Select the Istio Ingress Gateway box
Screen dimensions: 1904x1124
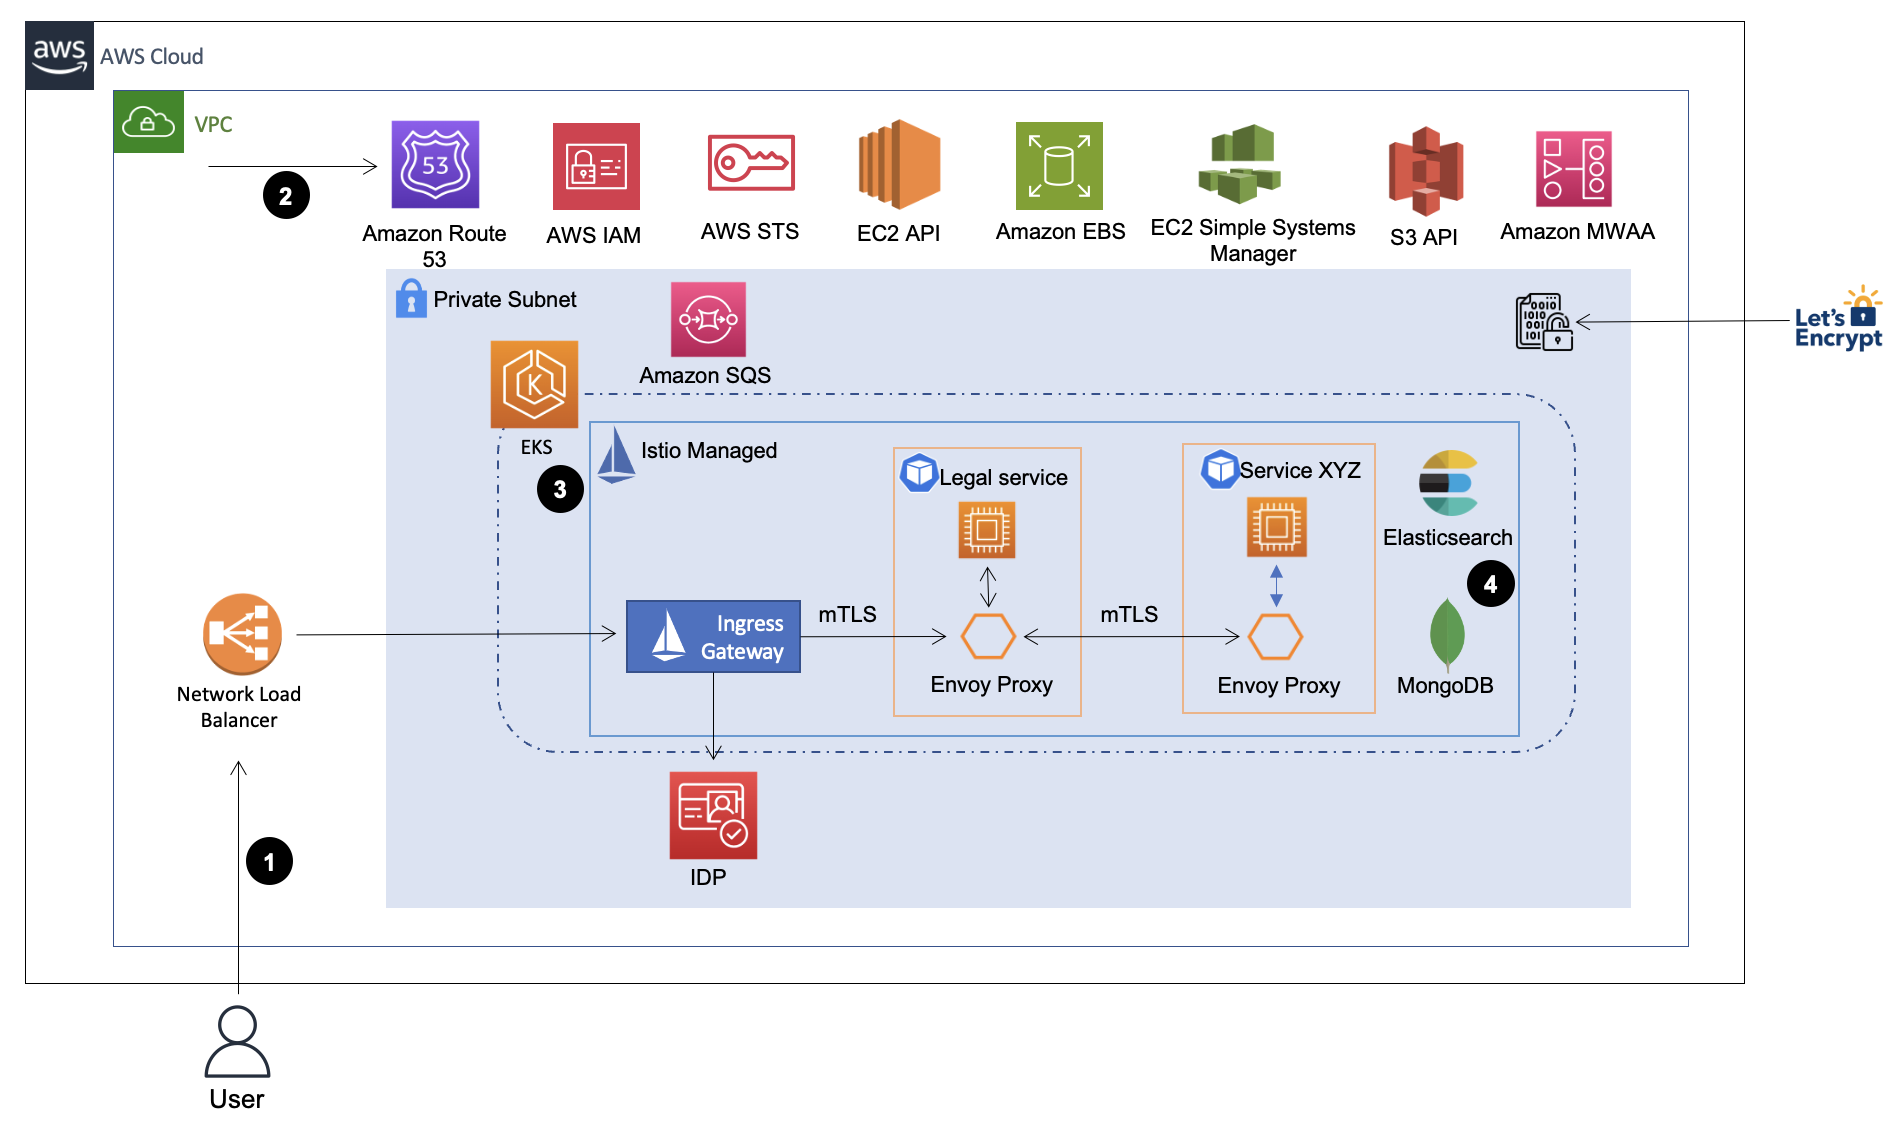point(712,635)
